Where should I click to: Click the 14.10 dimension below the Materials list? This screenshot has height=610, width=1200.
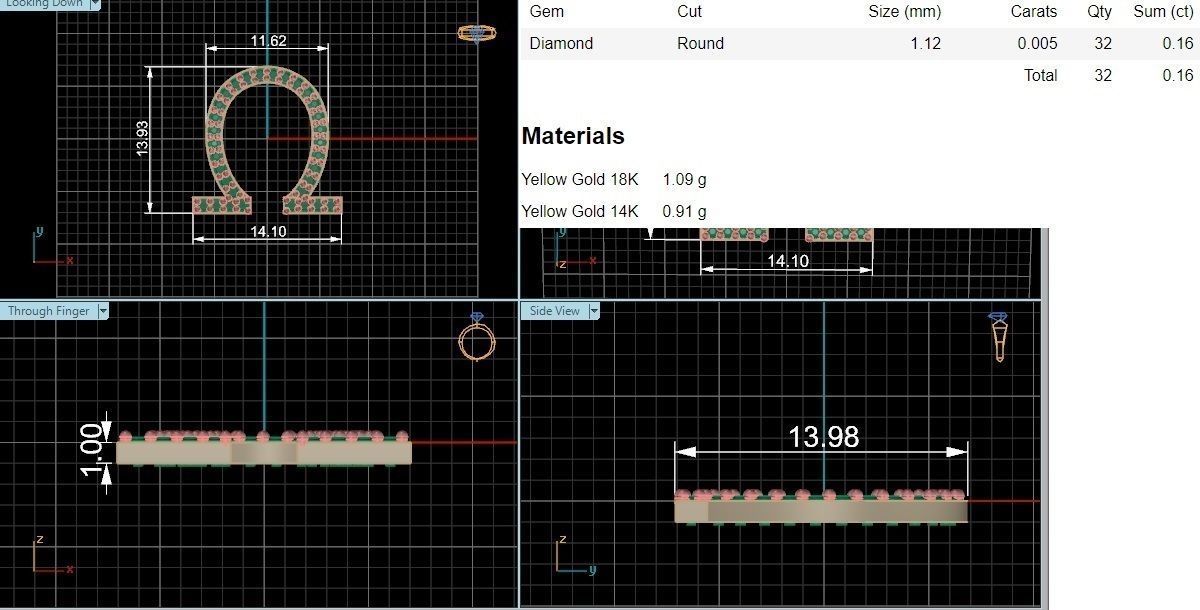(x=788, y=261)
